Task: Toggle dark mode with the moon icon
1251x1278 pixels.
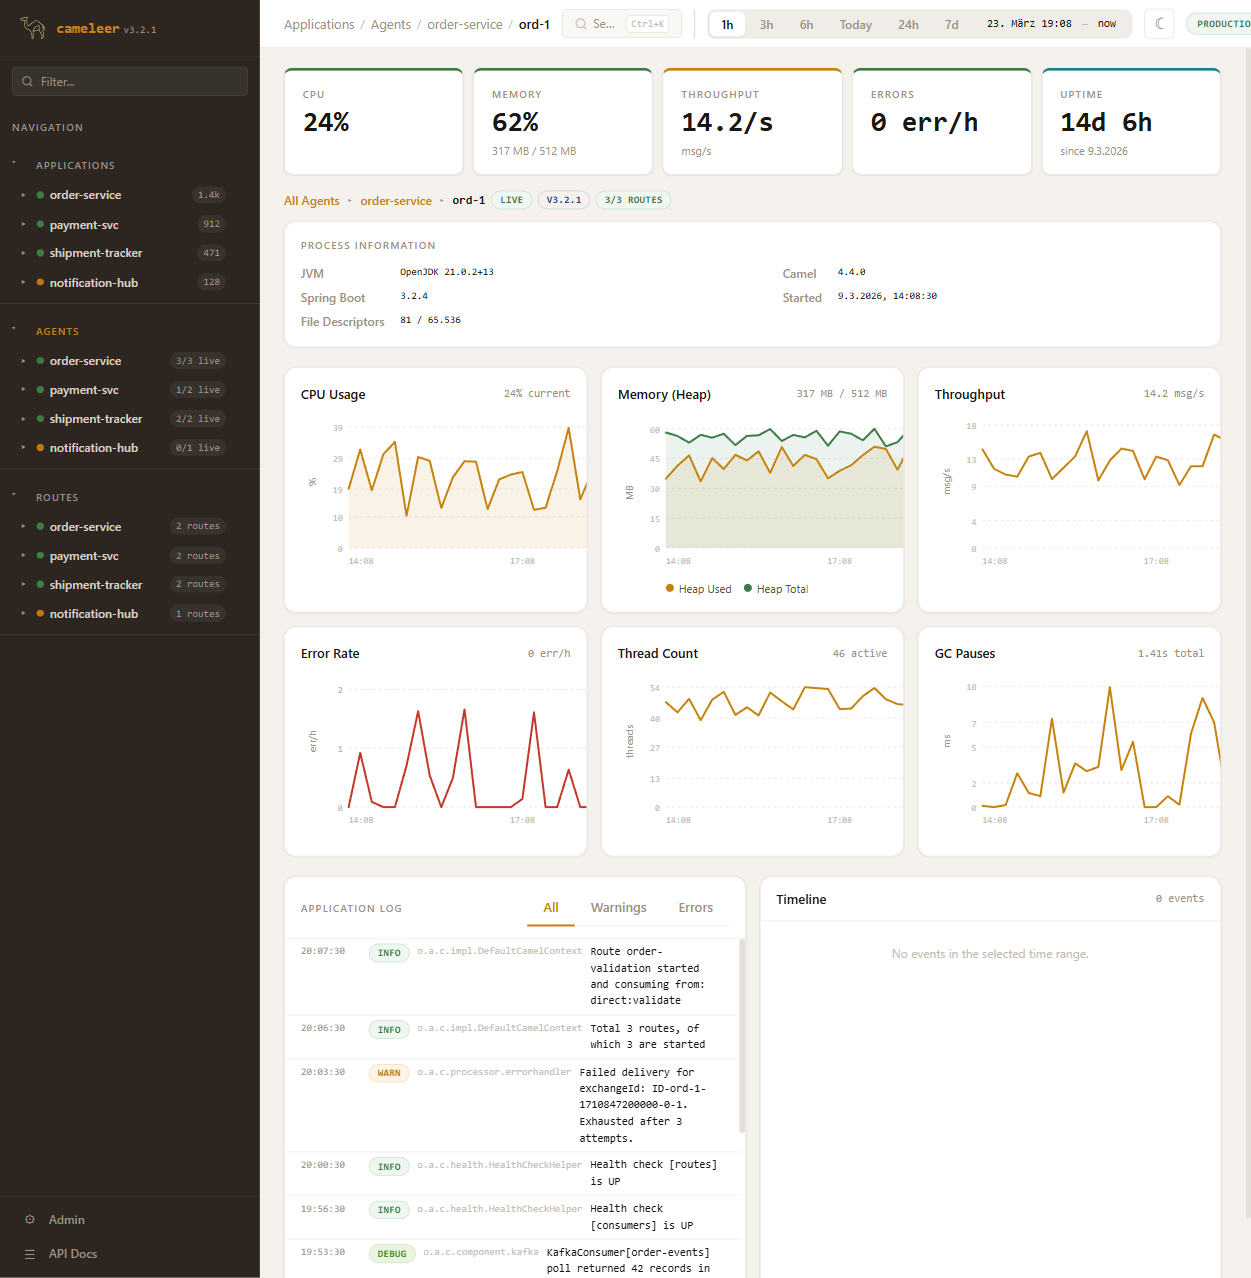Action: (1159, 24)
